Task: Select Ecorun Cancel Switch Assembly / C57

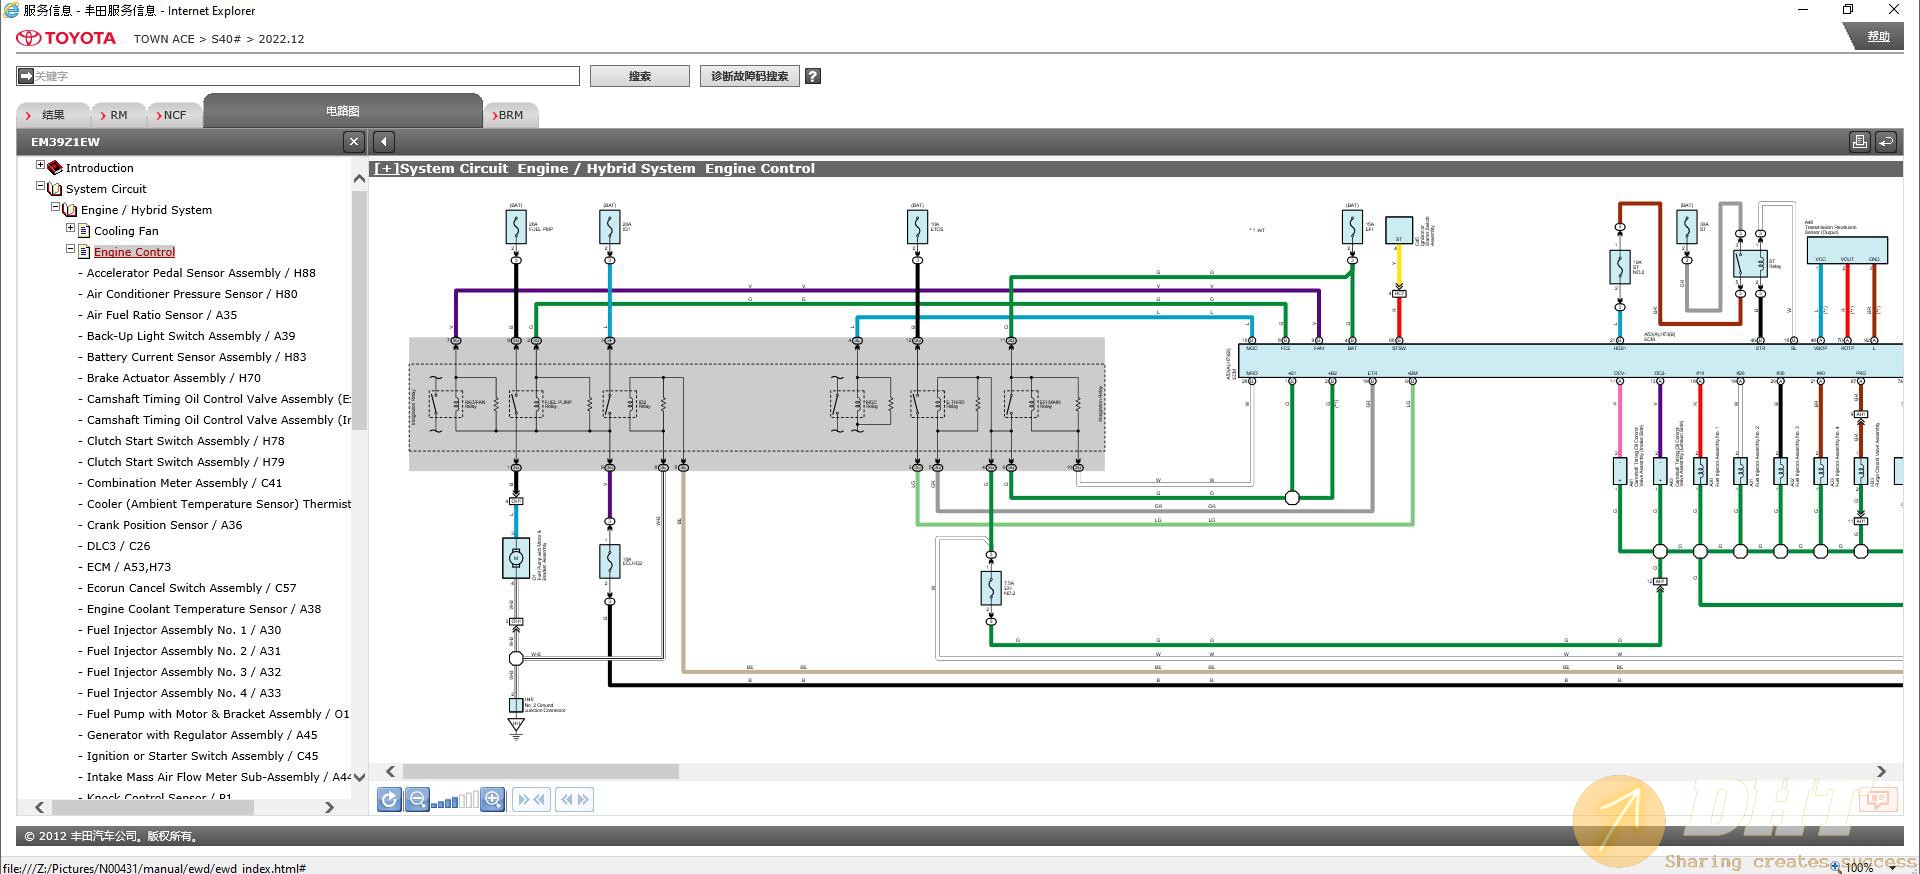Action: (x=192, y=588)
